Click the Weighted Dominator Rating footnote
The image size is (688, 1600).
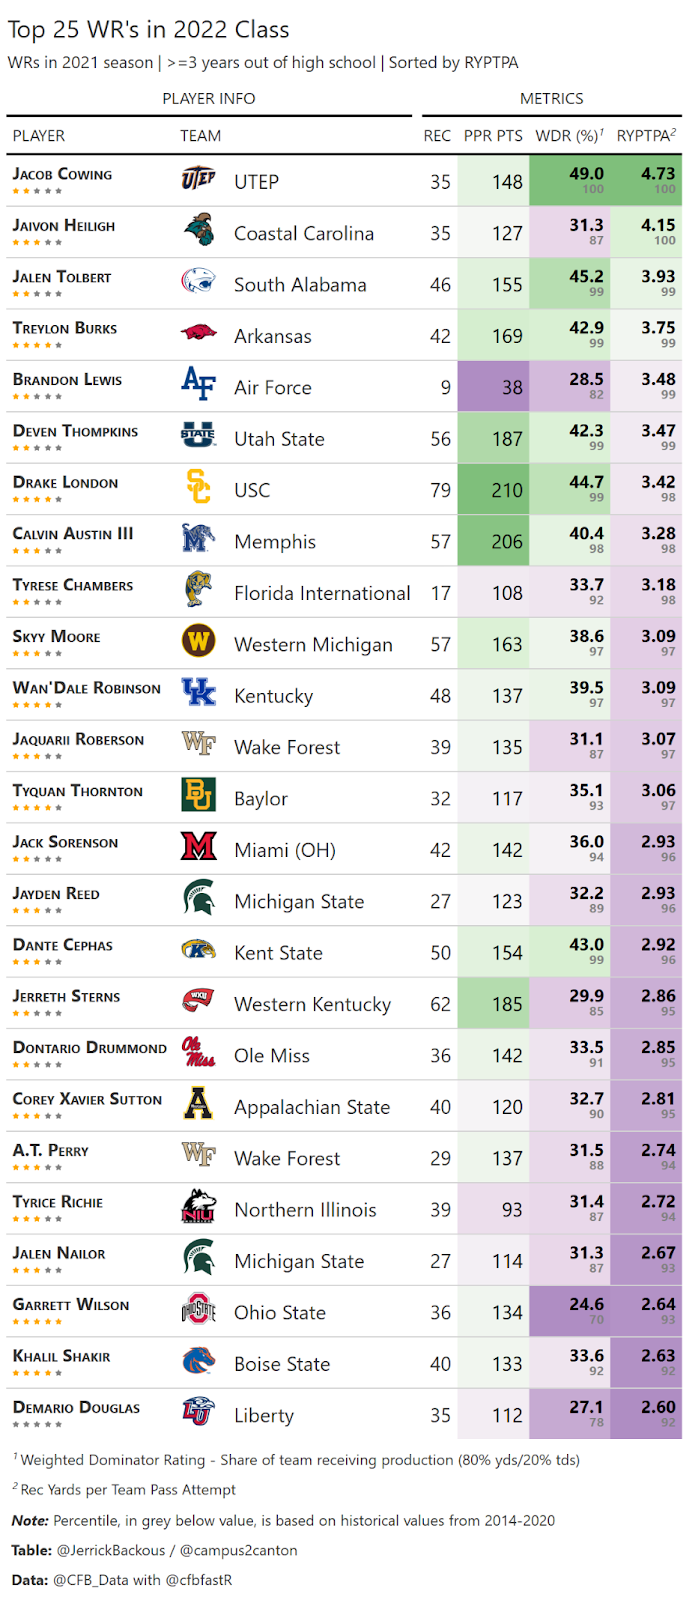coord(299,1460)
